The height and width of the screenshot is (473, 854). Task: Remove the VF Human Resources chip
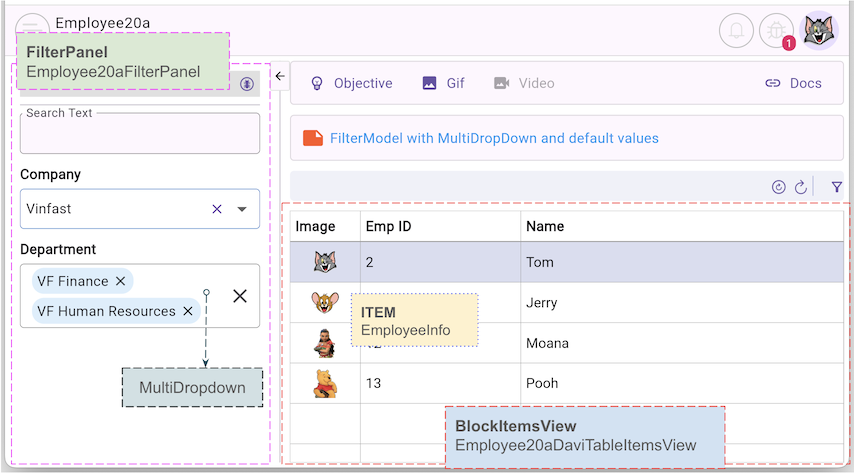click(x=187, y=311)
